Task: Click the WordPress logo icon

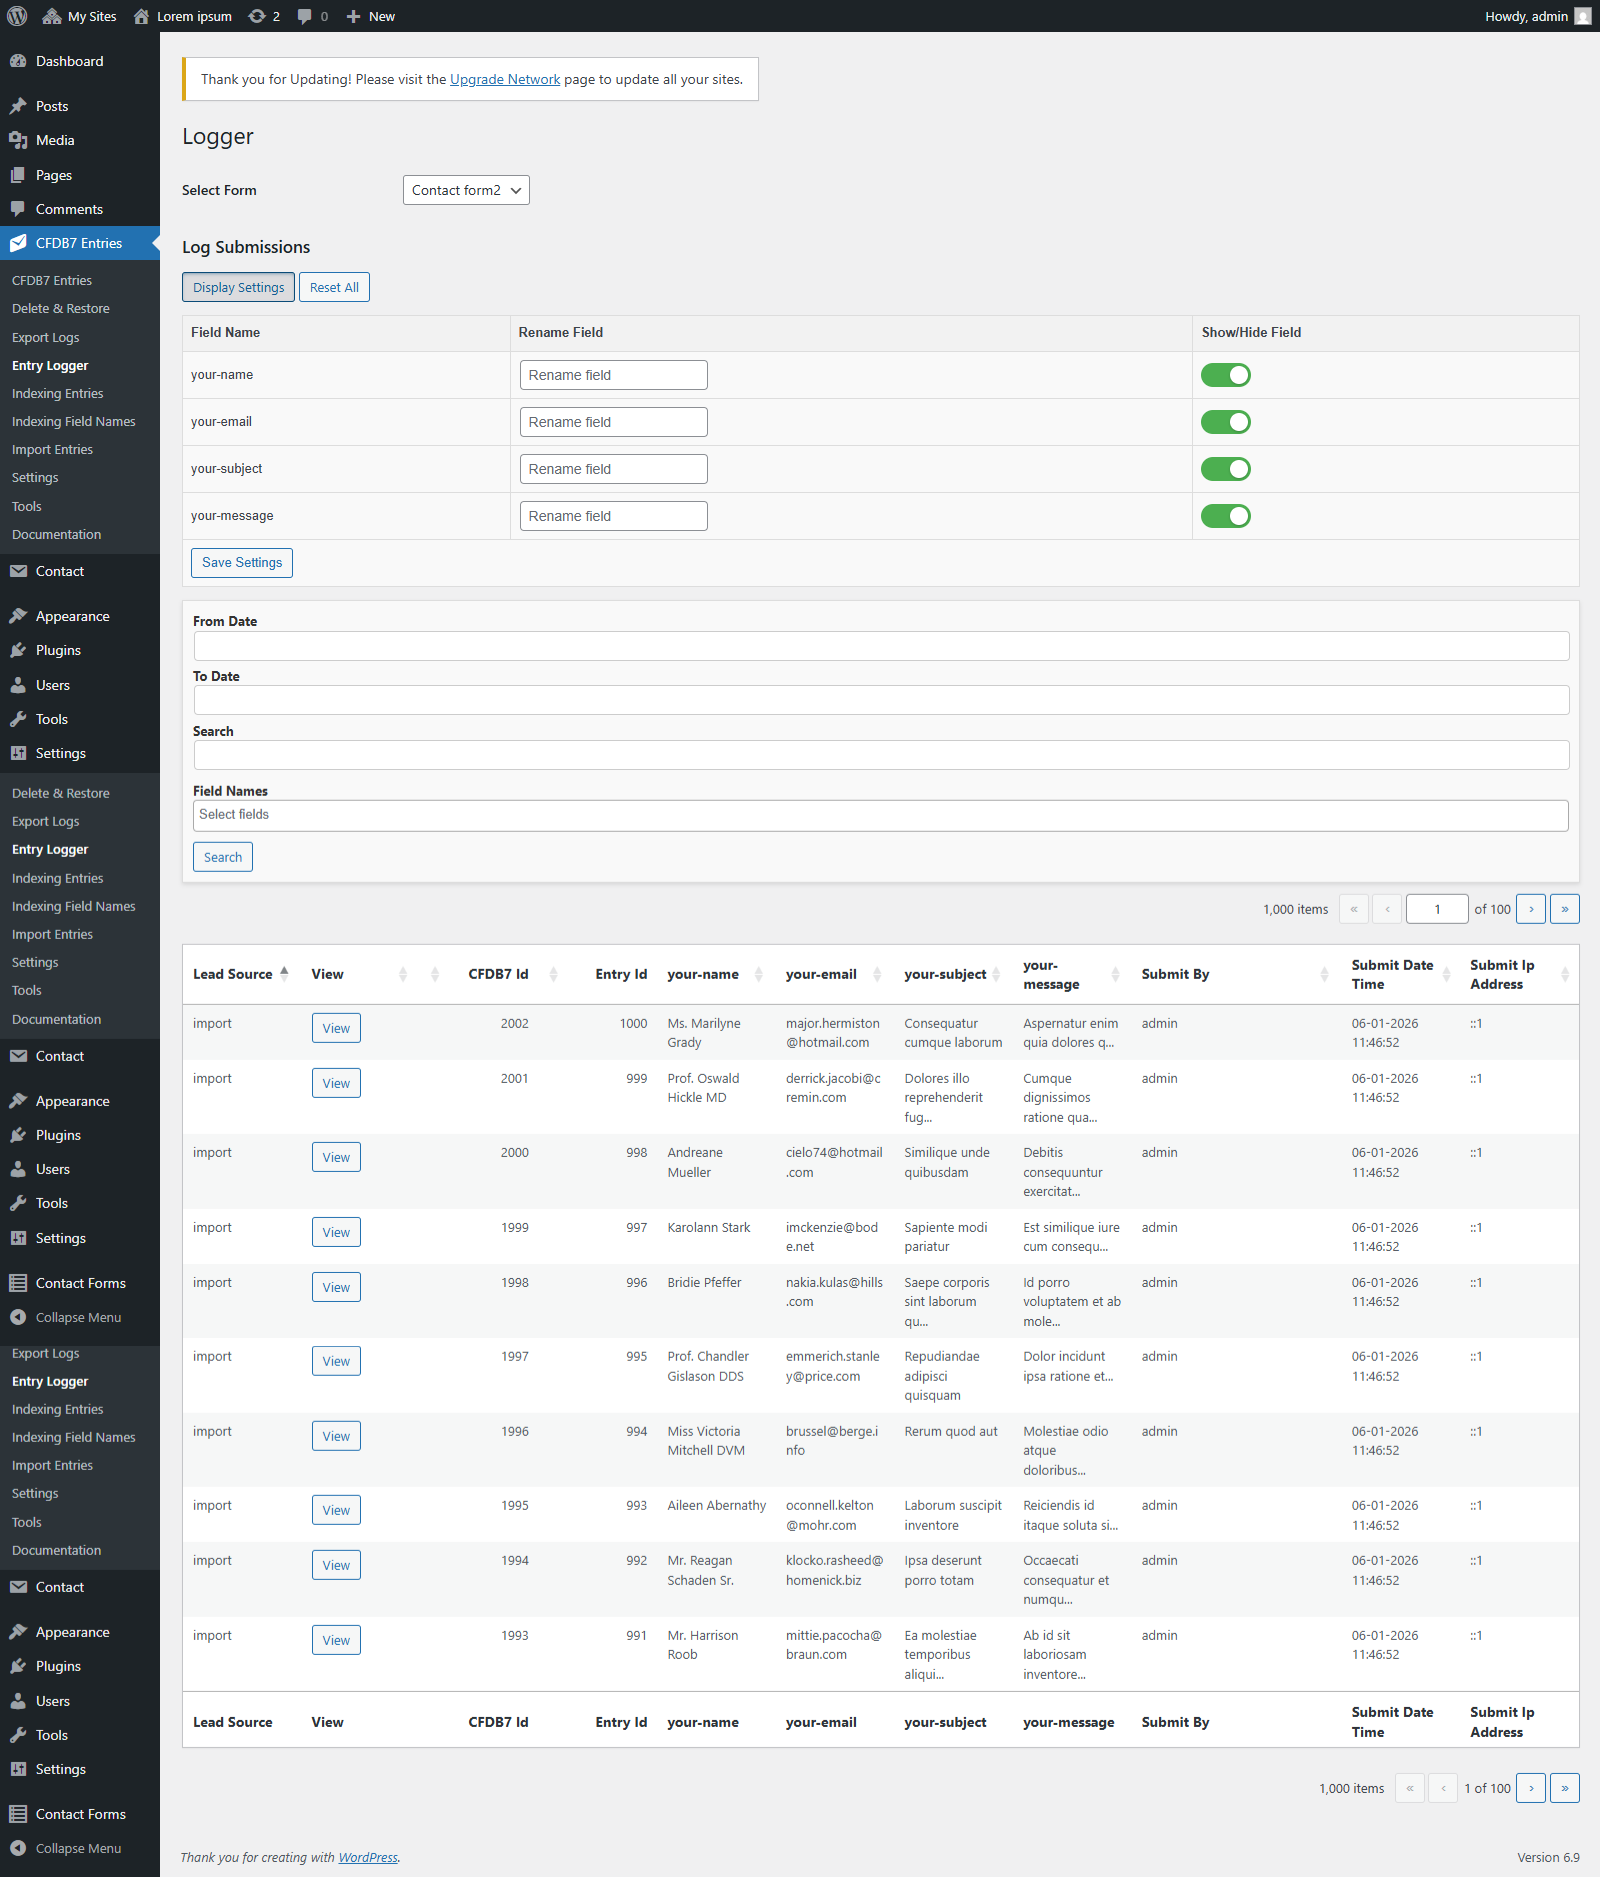Action: [17, 16]
